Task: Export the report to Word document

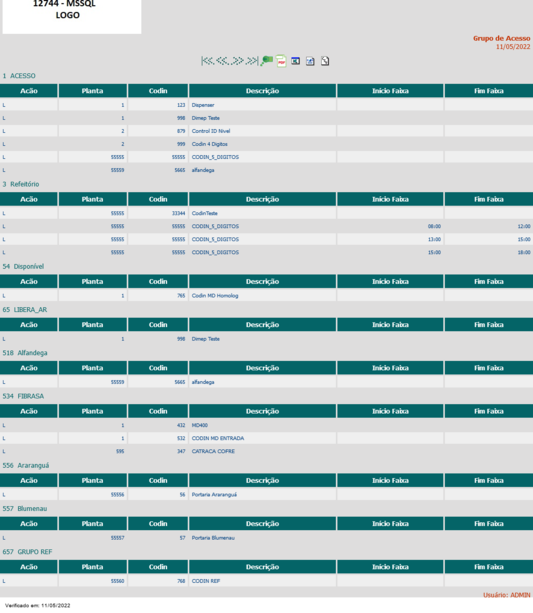Action: 310,61
